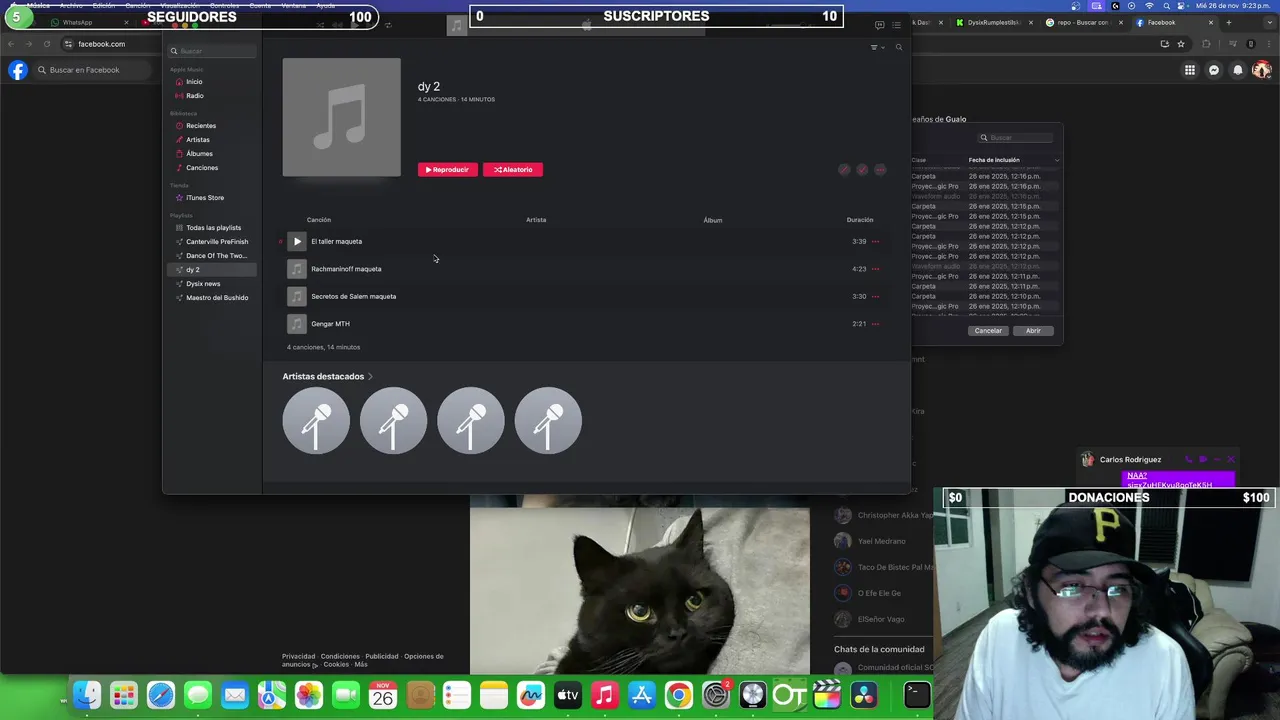Screen dimensions: 1280x720
Task: Select Recientes in the library
Action: click(x=200, y=126)
